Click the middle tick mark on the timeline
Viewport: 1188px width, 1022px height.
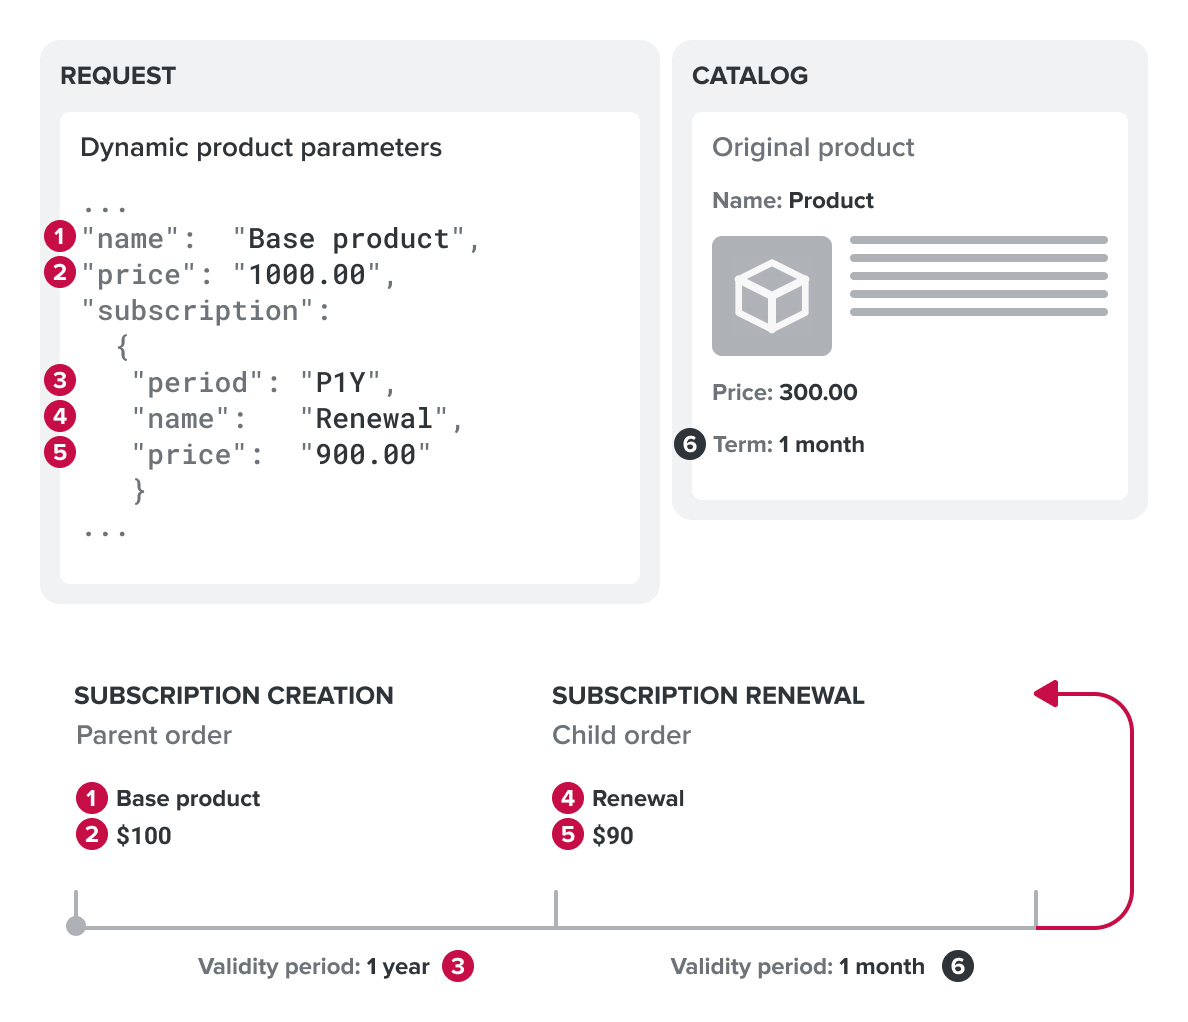point(556,909)
